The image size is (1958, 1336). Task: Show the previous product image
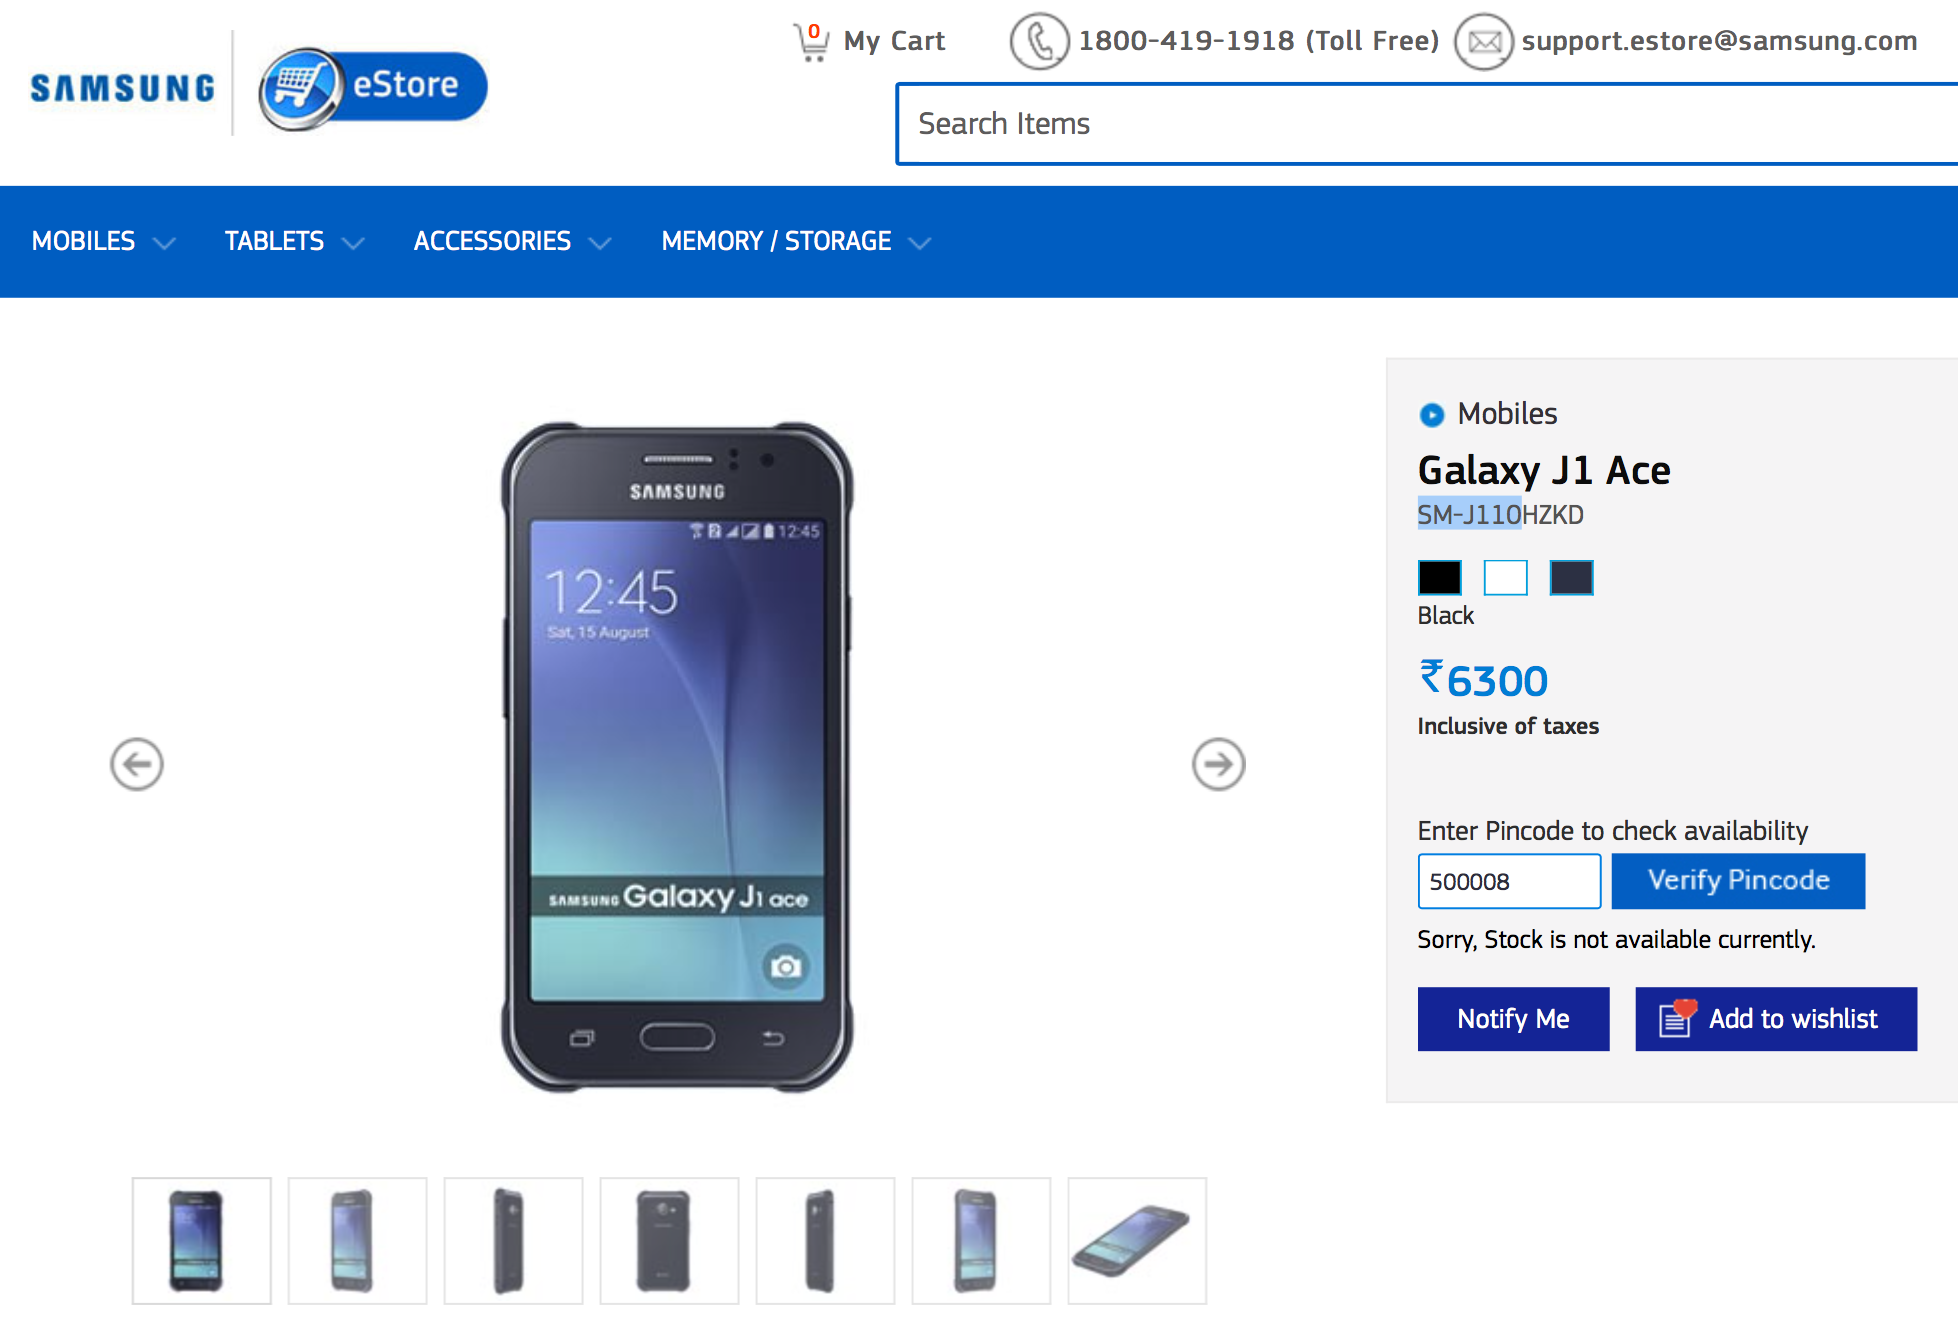137,765
